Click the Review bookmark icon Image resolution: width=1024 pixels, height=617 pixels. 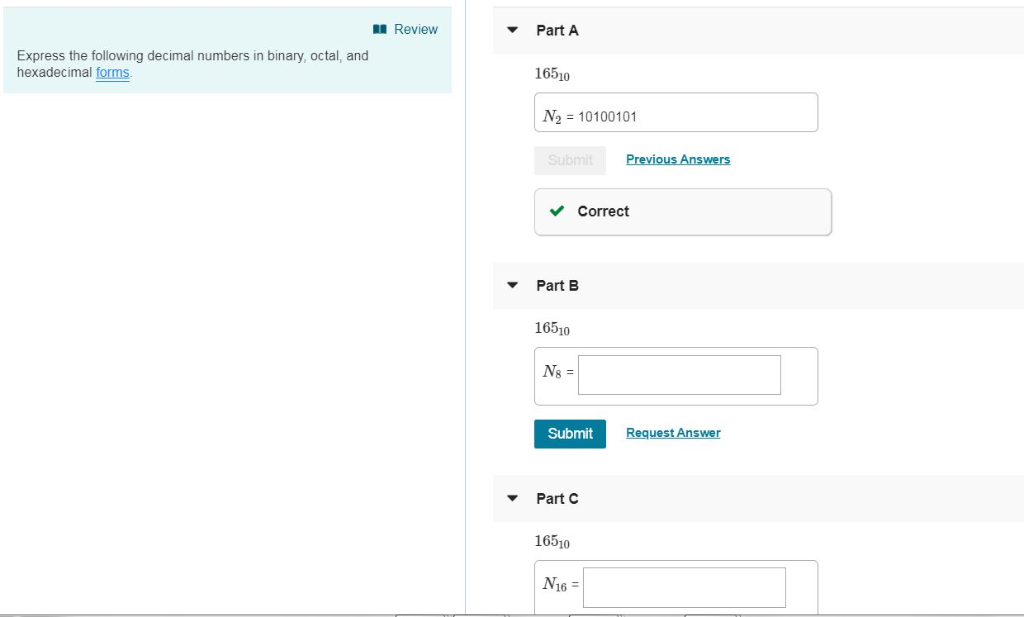point(378,29)
